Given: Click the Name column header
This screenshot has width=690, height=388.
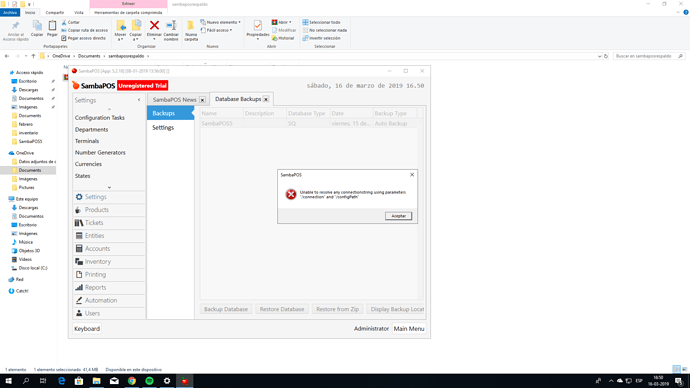Looking at the screenshot, I should tap(221, 113).
